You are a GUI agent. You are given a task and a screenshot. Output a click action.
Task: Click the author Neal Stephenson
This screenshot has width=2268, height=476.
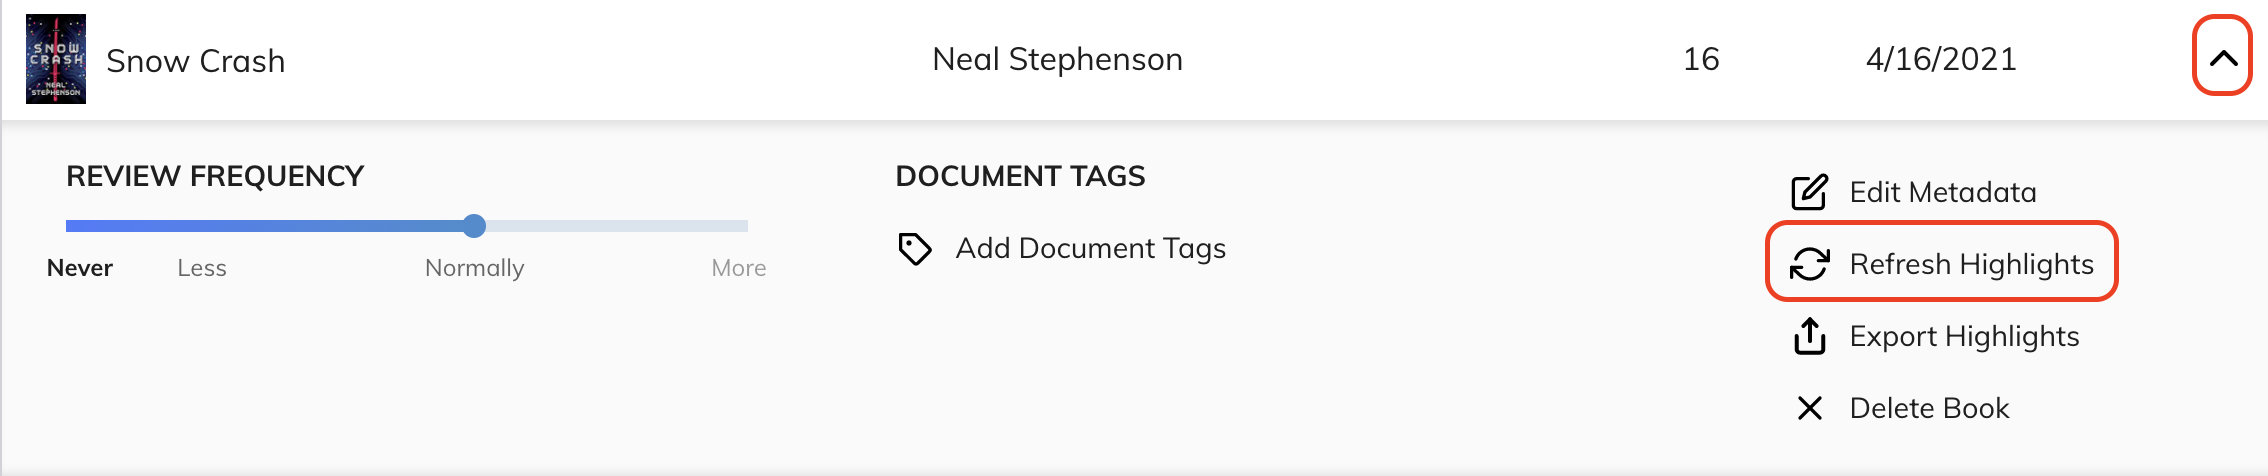coord(1057,59)
